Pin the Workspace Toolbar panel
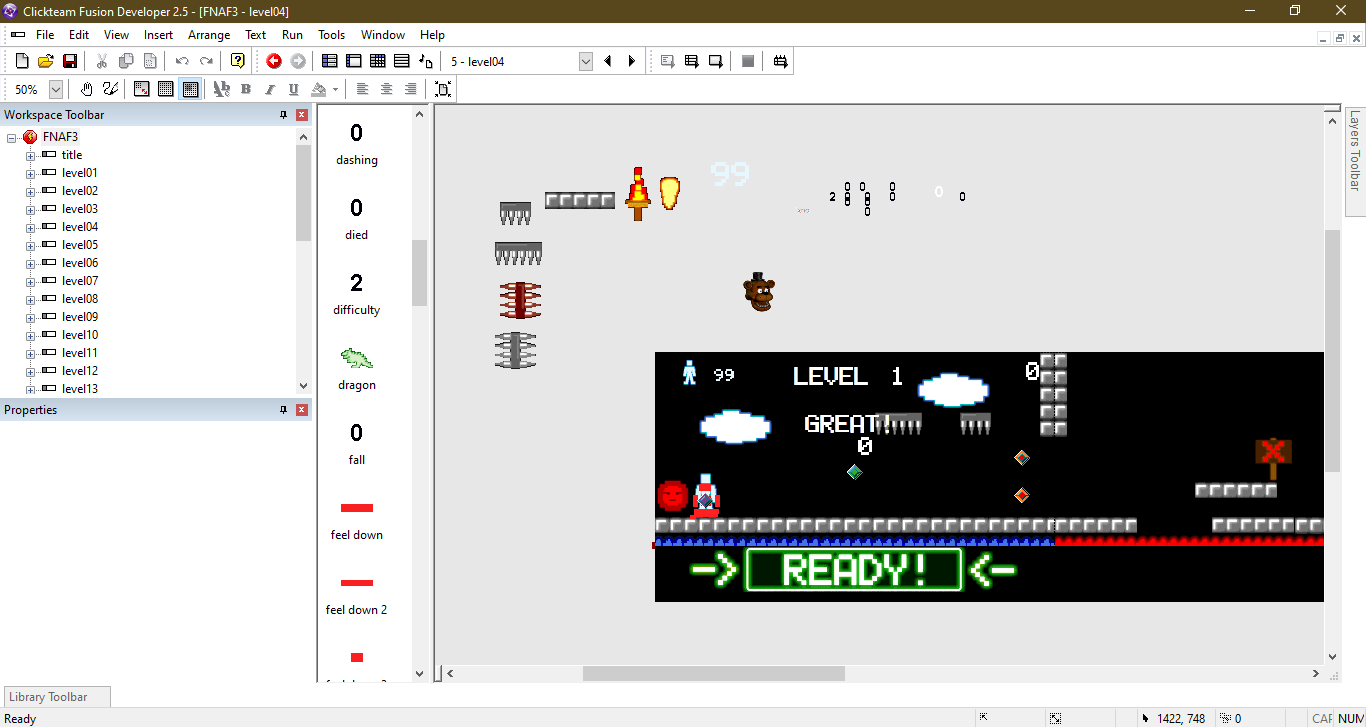 pyautogui.click(x=284, y=115)
